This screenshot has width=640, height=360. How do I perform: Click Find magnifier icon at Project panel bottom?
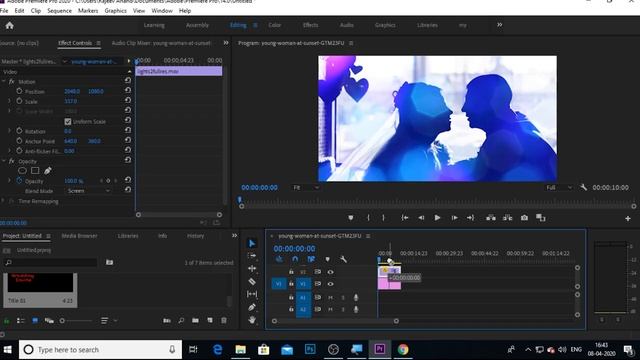coord(181,321)
